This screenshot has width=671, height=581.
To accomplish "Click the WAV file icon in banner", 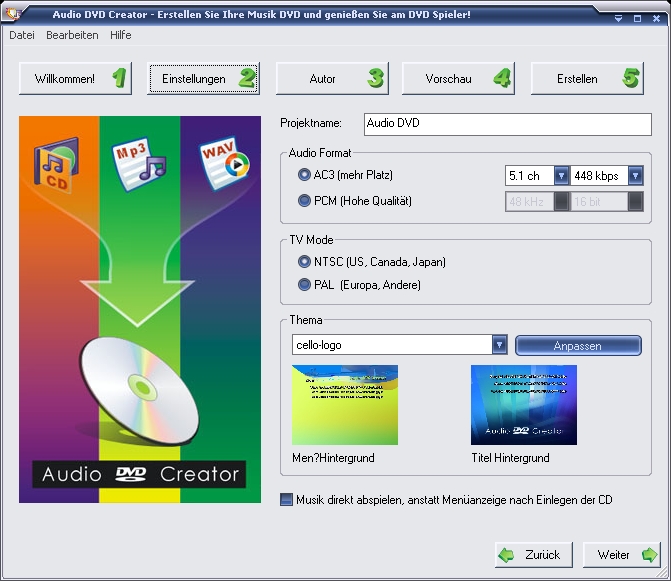I will click(x=224, y=163).
